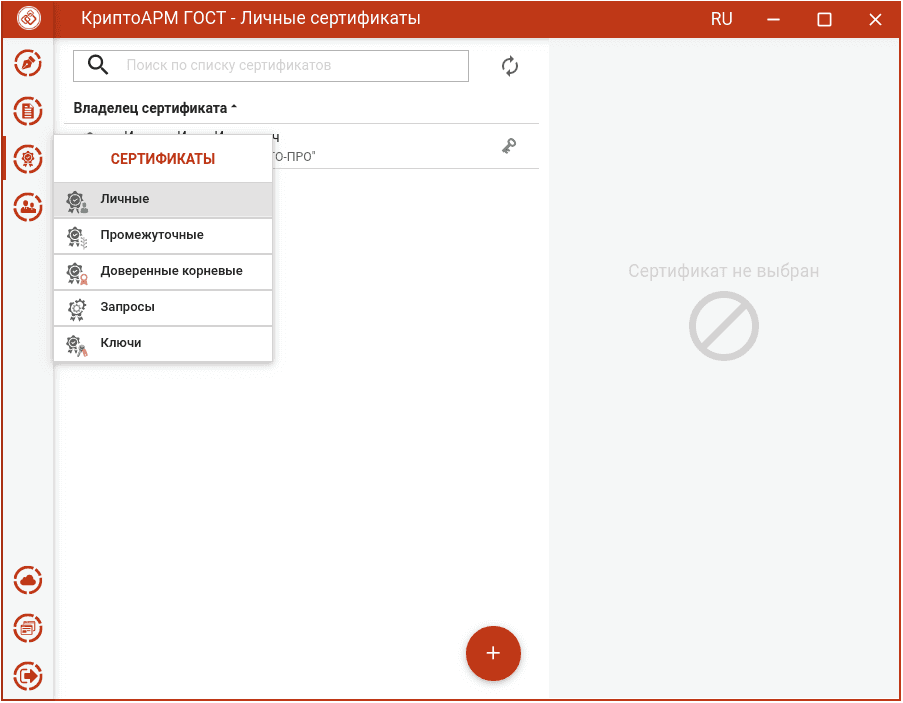Open Ключи from the certificates menu
The height and width of the screenshot is (703, 903).
(x=163, y=344)
